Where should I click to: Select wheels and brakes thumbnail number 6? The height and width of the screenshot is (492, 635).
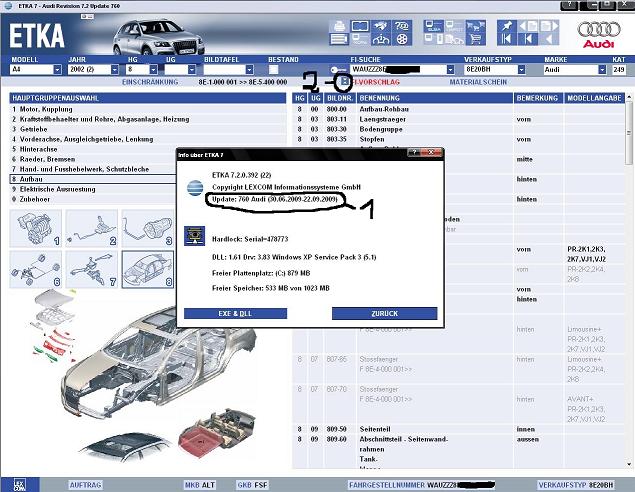tap(36, 269)
